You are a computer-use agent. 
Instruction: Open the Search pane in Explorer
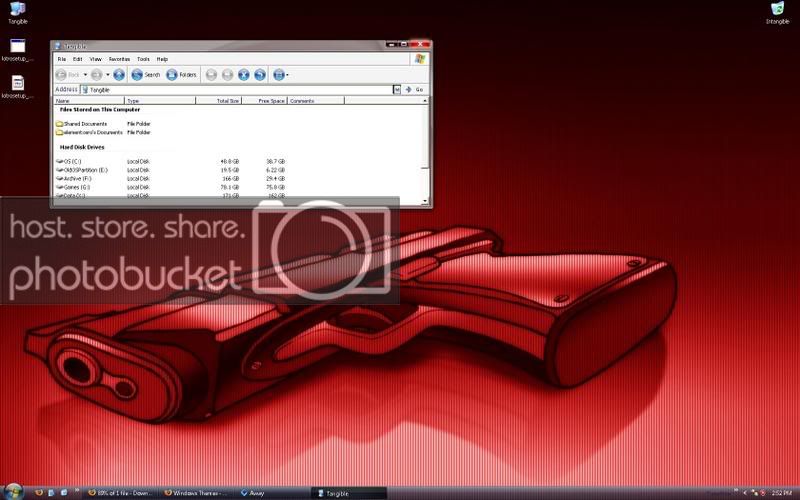(x=146, y=75)
